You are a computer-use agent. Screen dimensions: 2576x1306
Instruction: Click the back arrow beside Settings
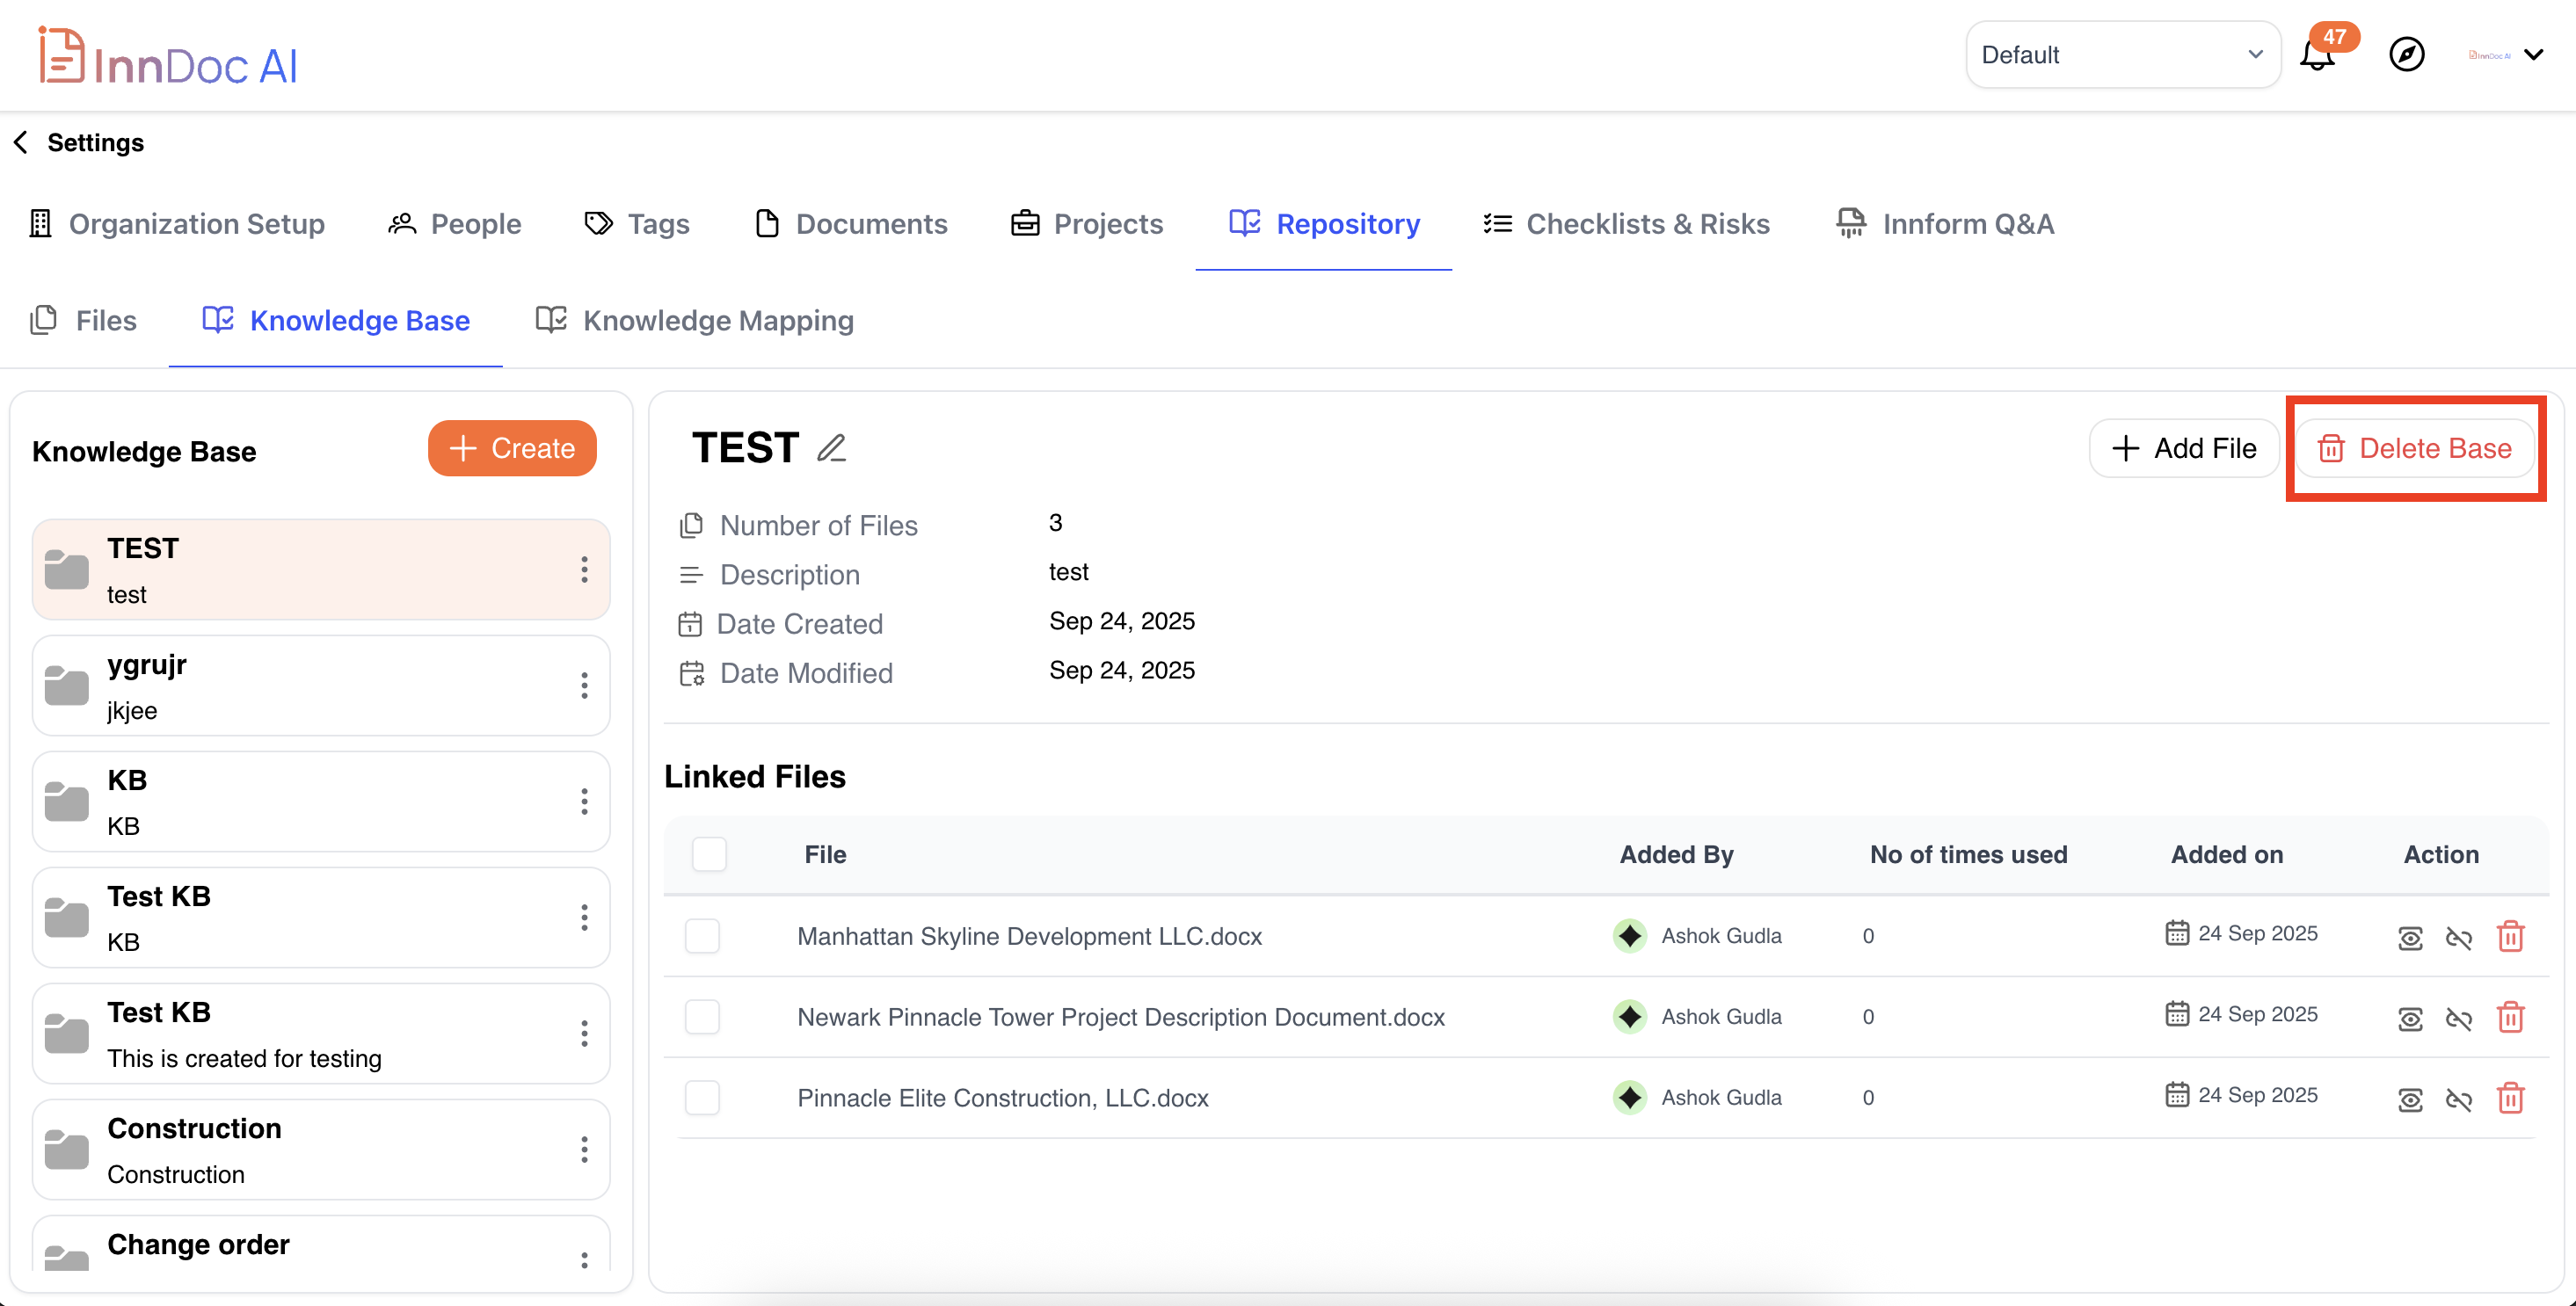[x=21, y=142]
